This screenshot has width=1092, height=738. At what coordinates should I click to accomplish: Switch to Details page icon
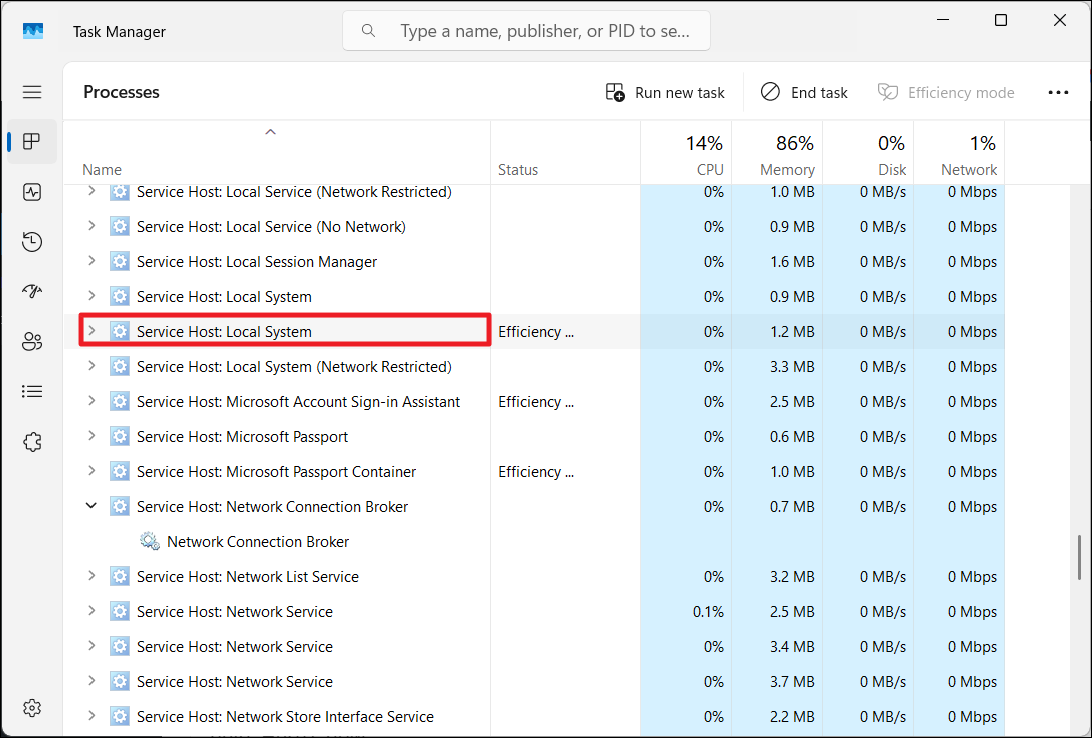(32, 391)
